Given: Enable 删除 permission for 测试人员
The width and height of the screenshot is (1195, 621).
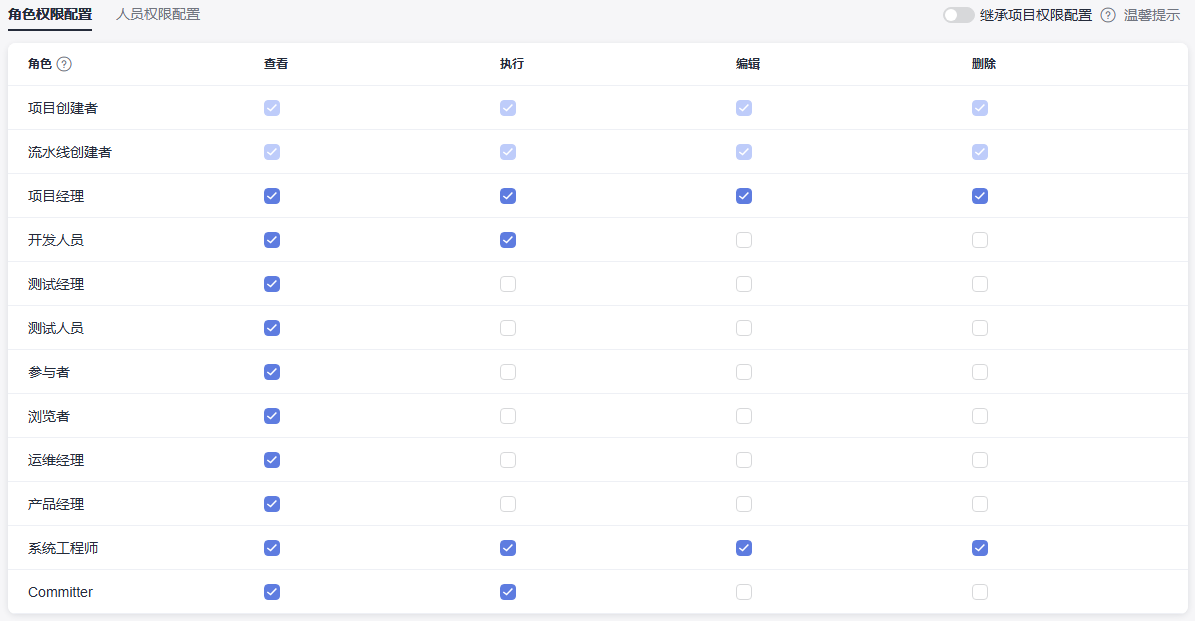Looking at the screenshot, I should coord(980,328).
